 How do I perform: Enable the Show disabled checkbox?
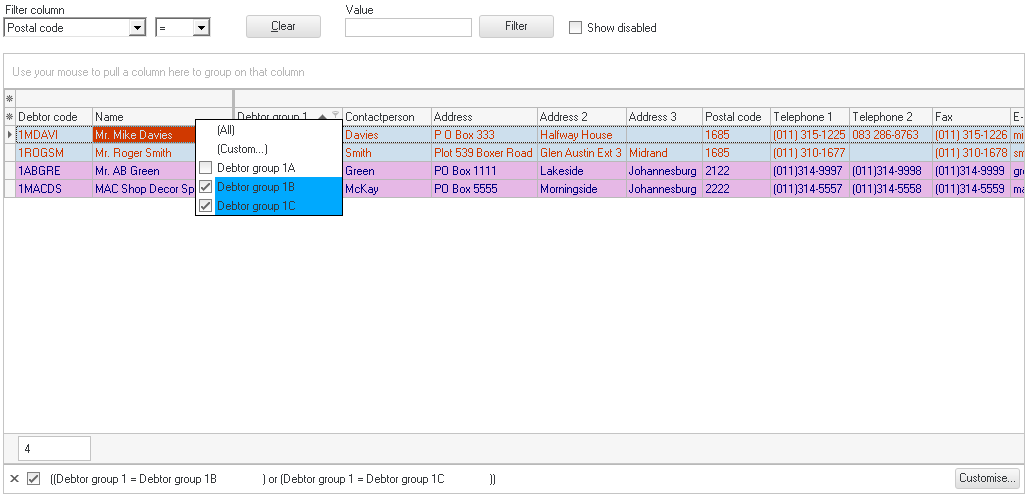[575, 28]
